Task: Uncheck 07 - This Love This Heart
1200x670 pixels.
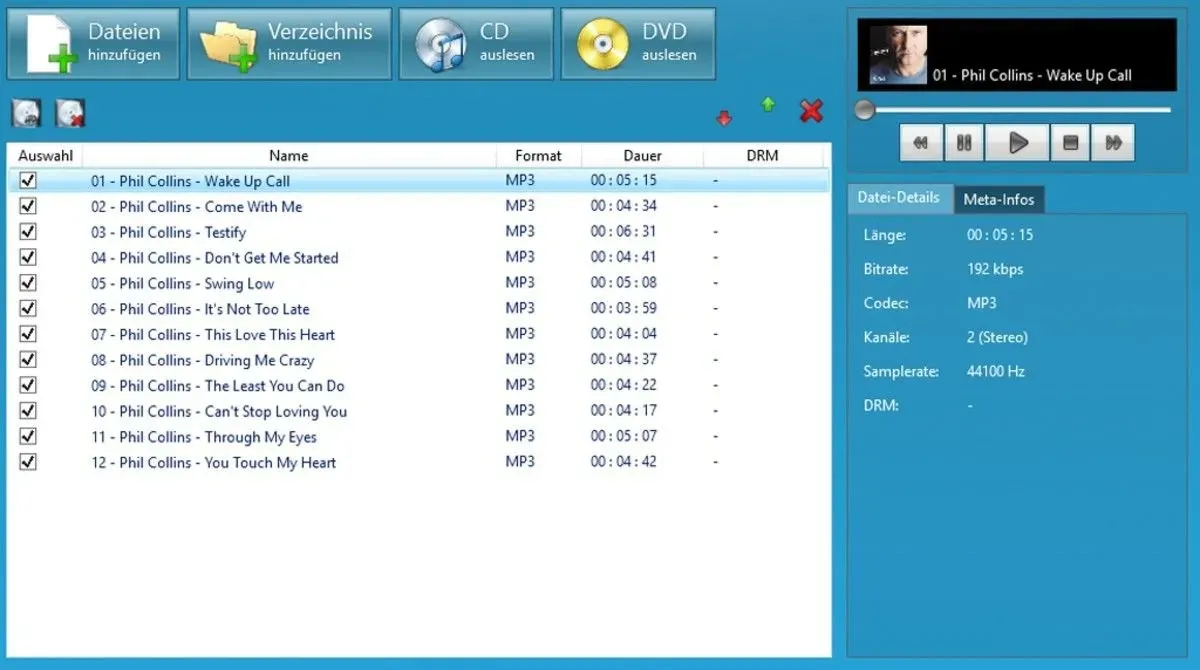Action: tap(28, 334)
